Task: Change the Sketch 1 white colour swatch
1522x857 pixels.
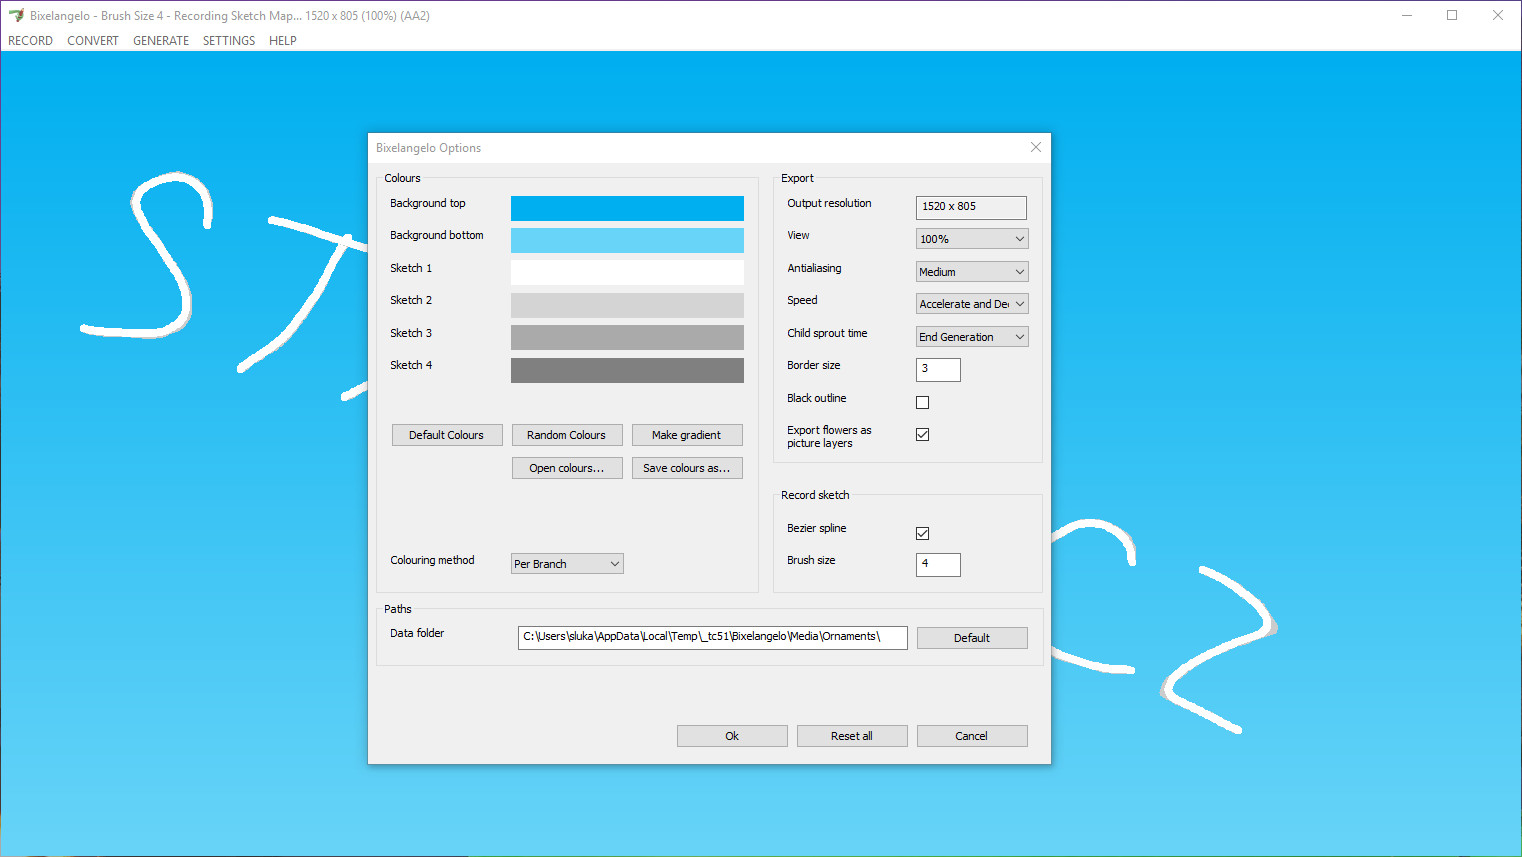Action: tap(627, 273)
